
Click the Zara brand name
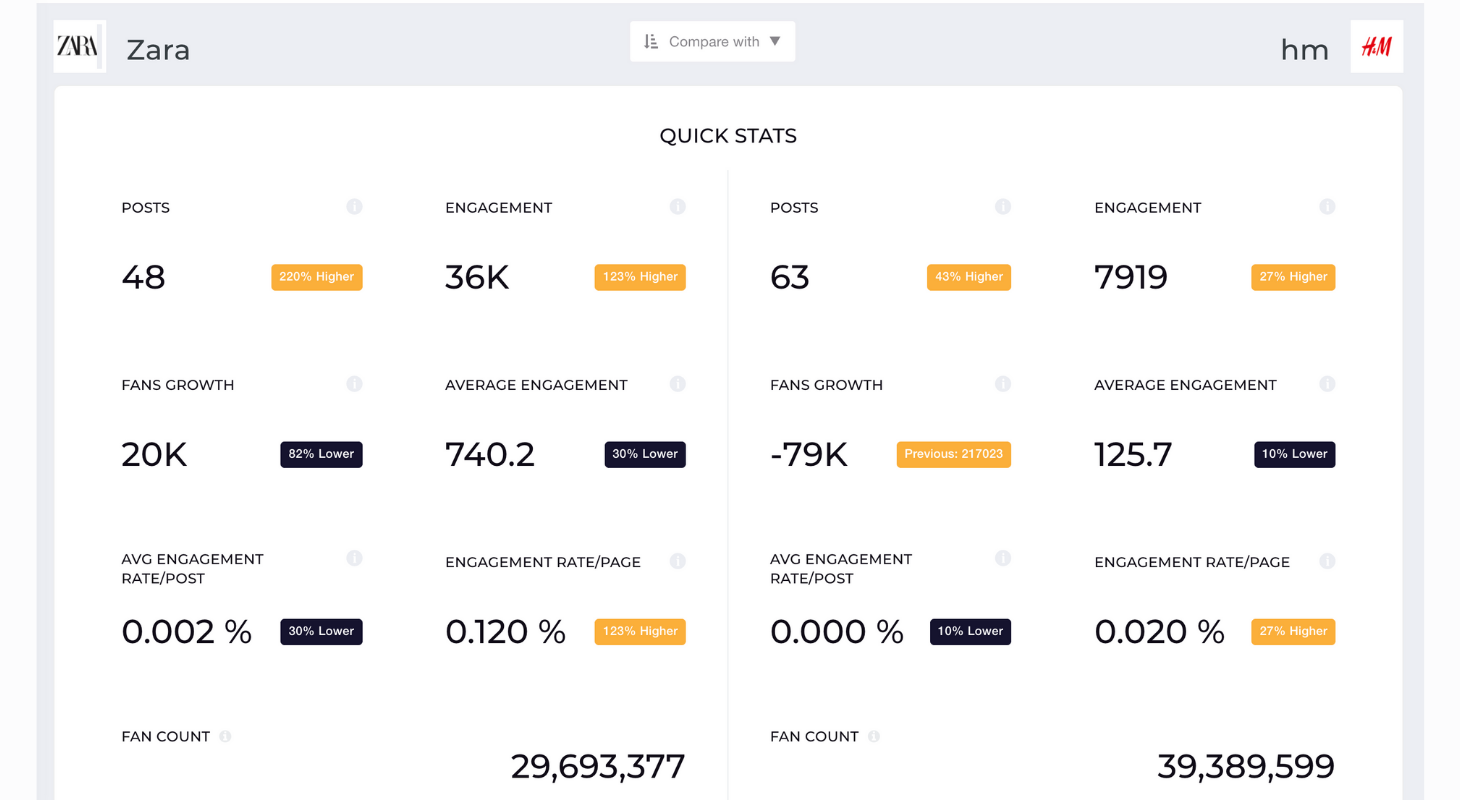[x=158, y=50]
